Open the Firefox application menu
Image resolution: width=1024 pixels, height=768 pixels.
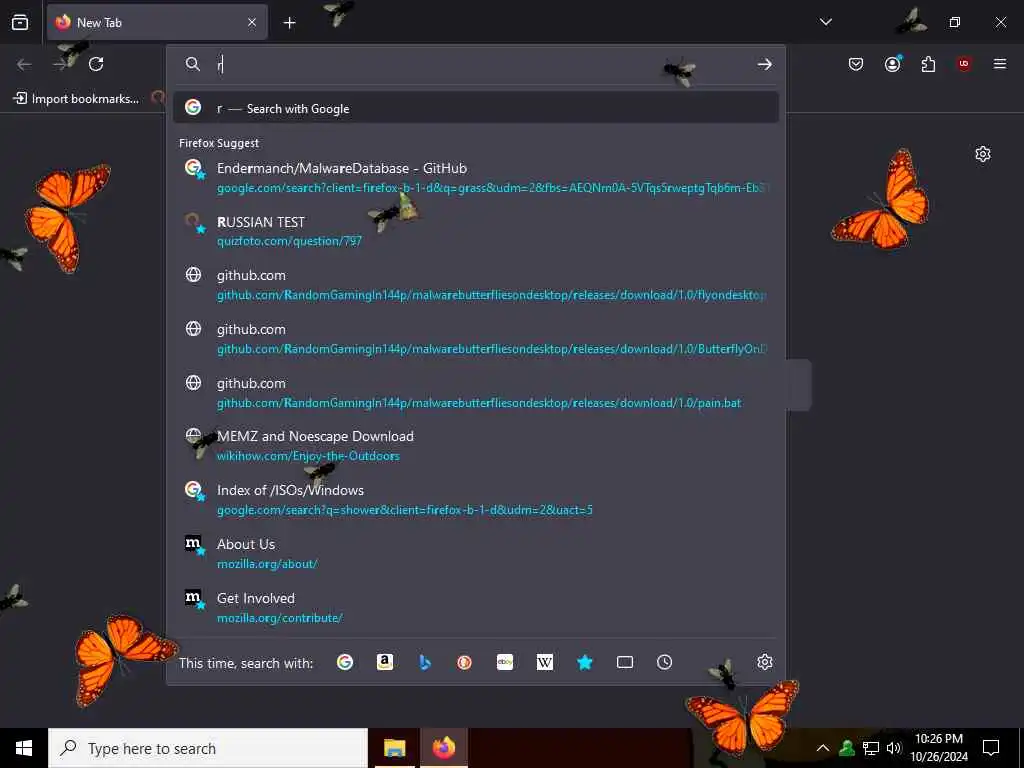pyautogui.click(x=1000, y=64)
